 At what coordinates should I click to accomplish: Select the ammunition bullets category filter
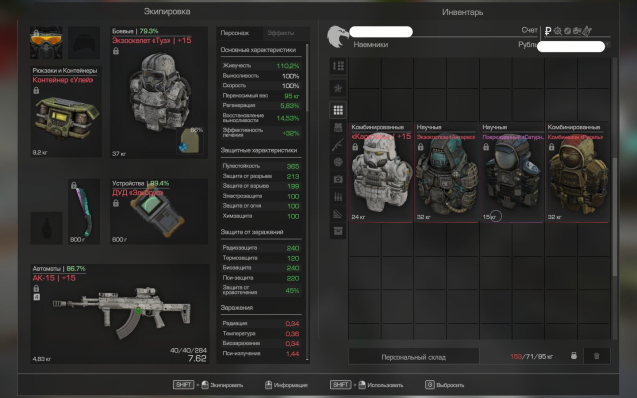[338, 197]
